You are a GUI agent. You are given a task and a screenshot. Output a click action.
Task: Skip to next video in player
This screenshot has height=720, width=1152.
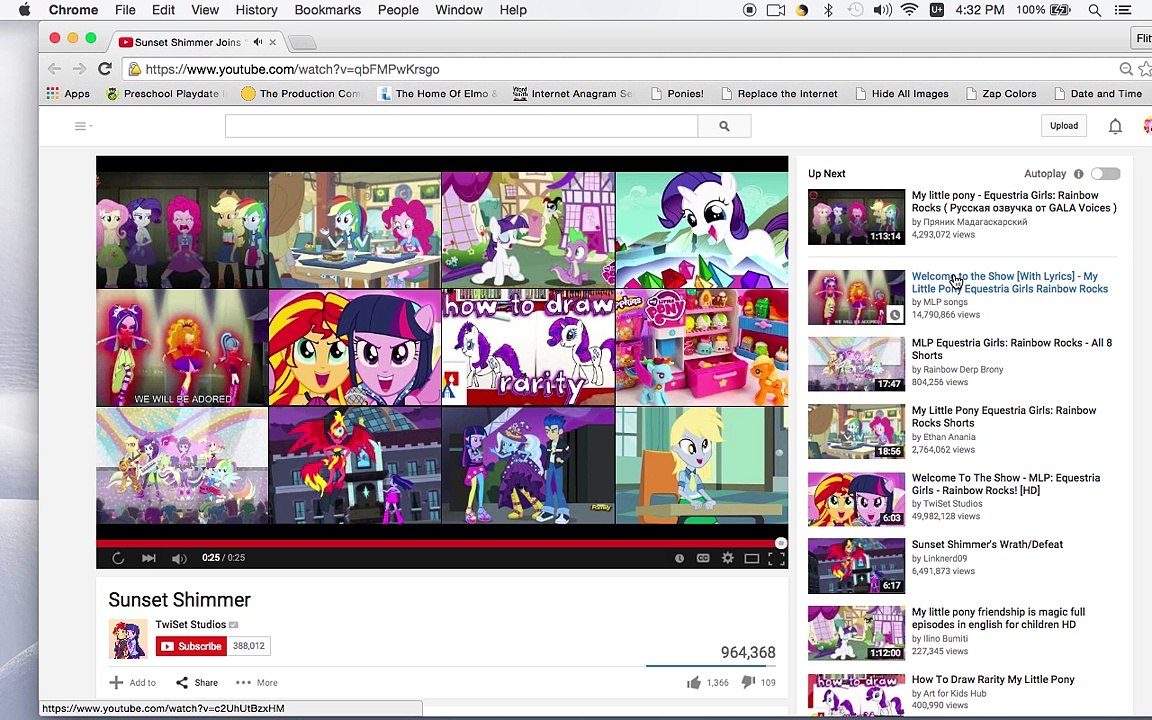[148, 558]
